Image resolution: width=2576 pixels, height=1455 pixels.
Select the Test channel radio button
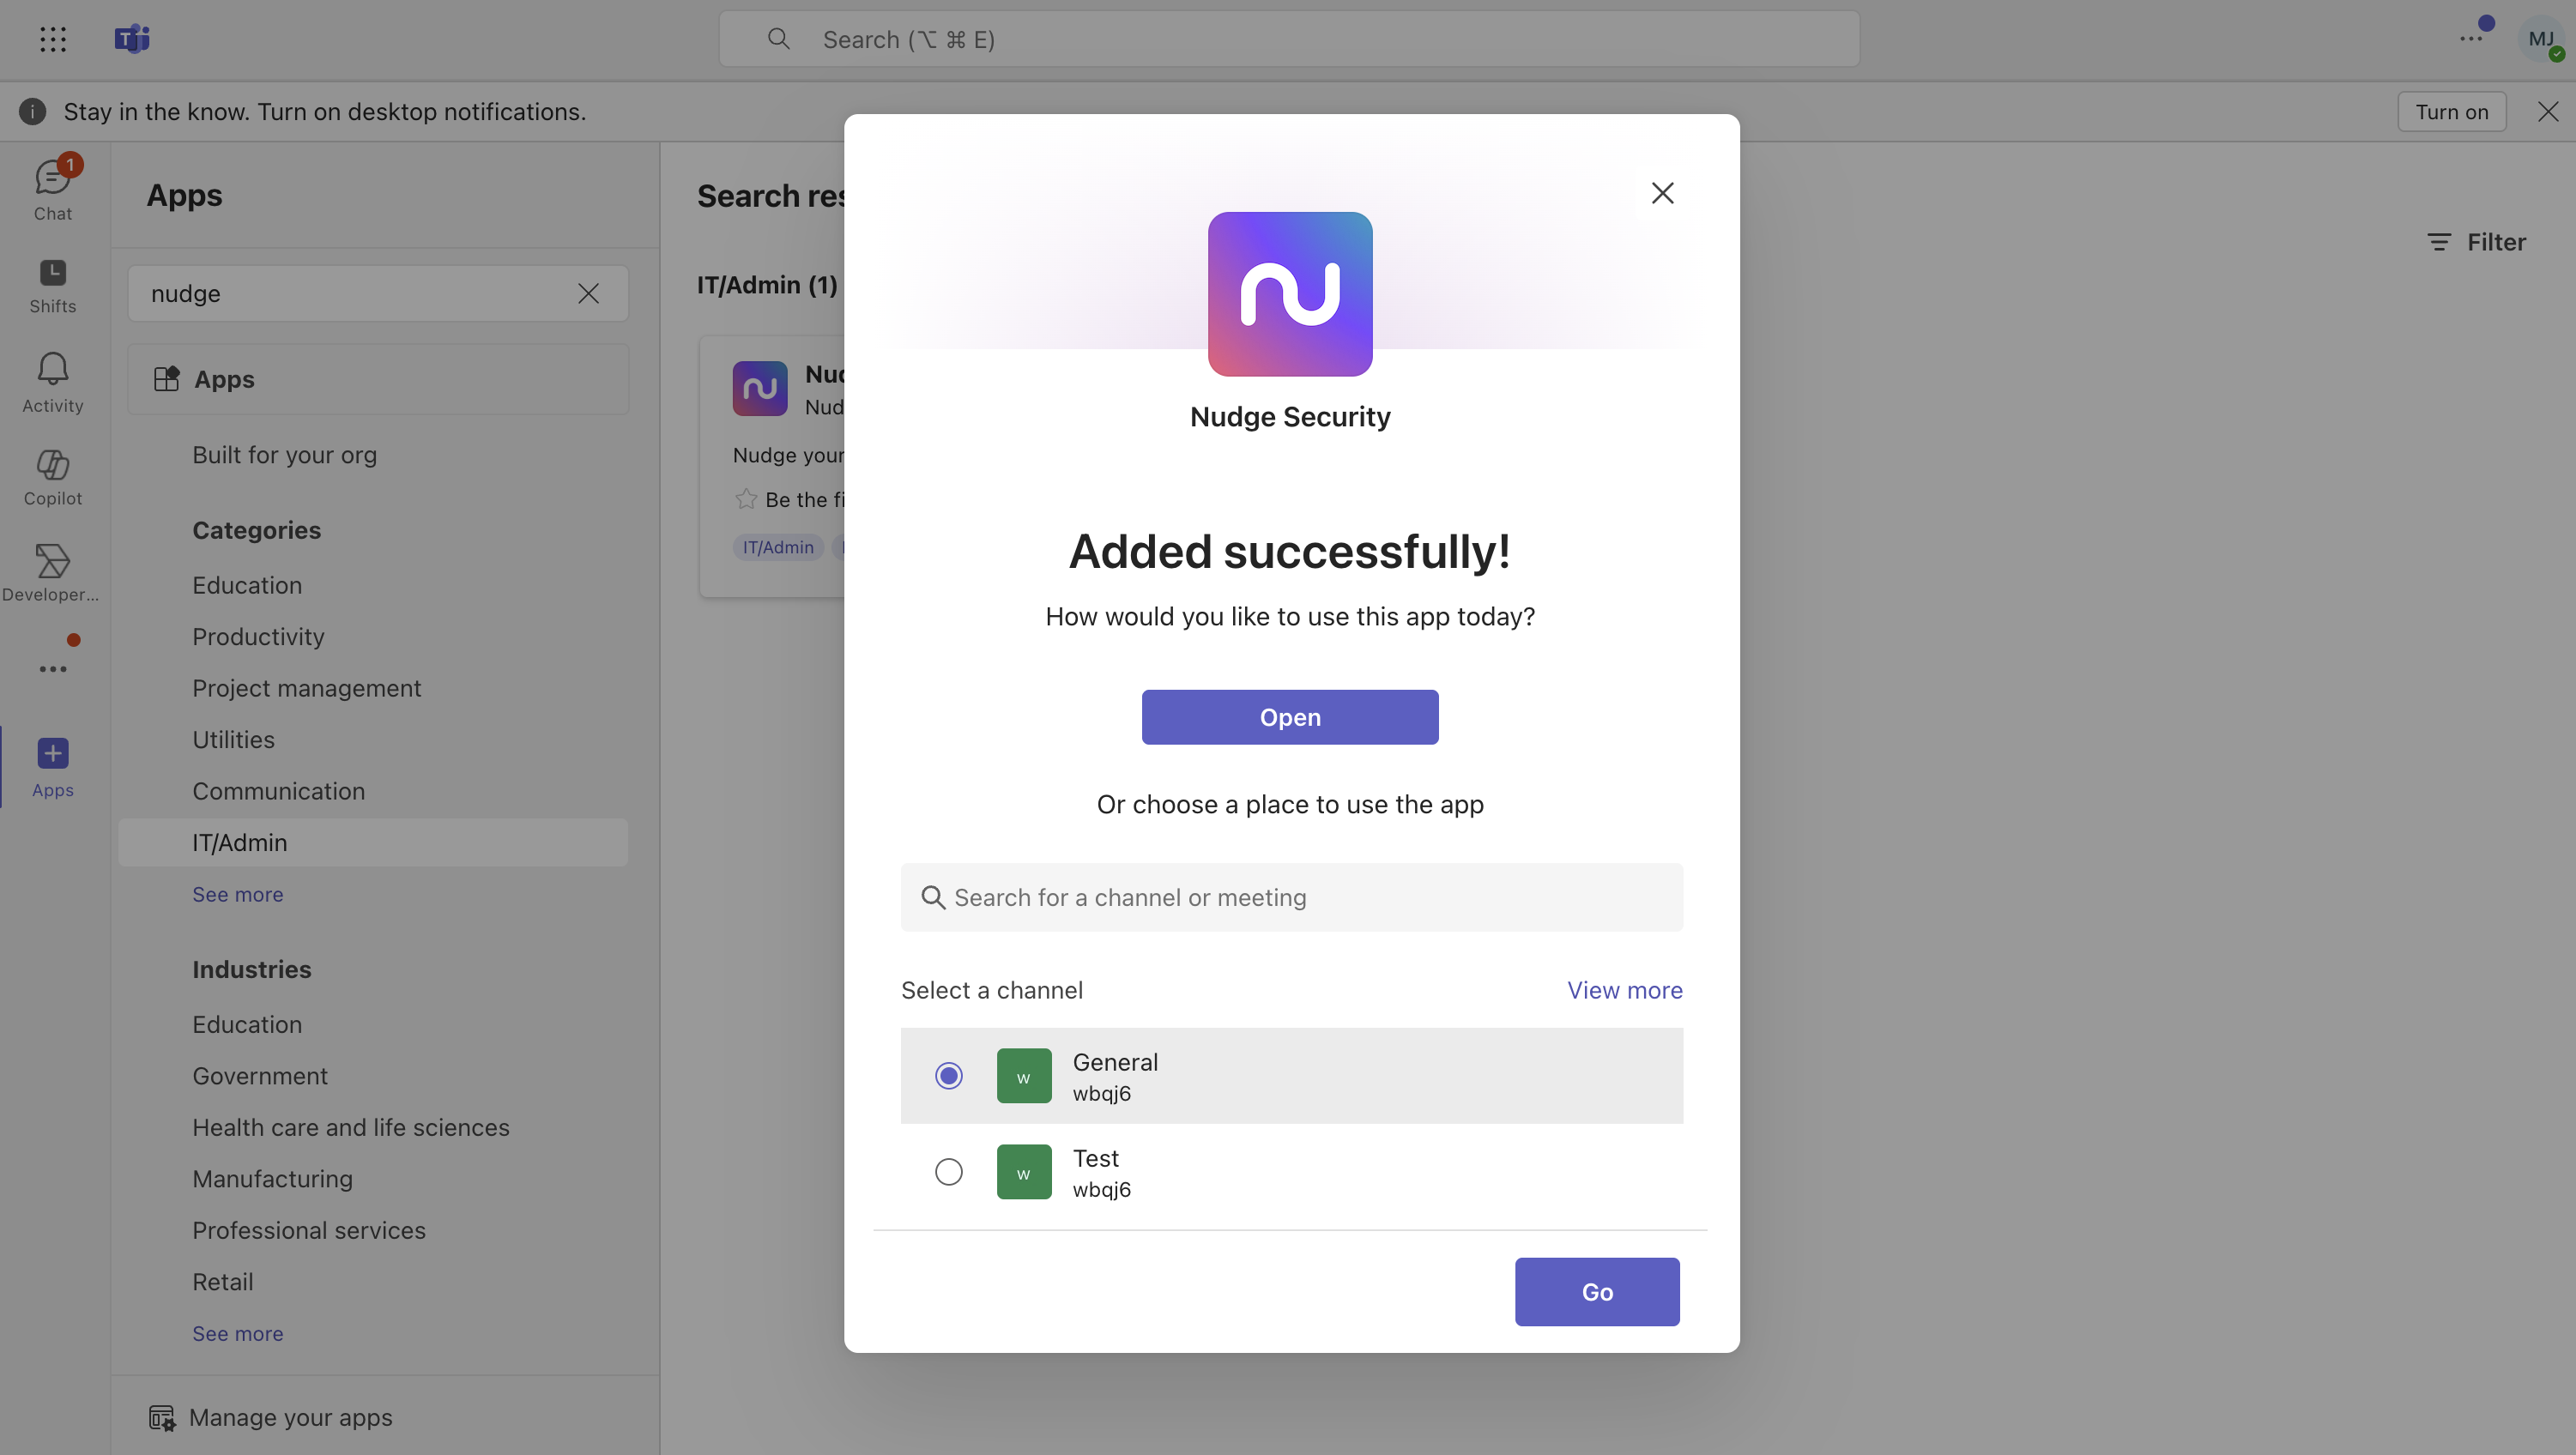point(948,1171)
